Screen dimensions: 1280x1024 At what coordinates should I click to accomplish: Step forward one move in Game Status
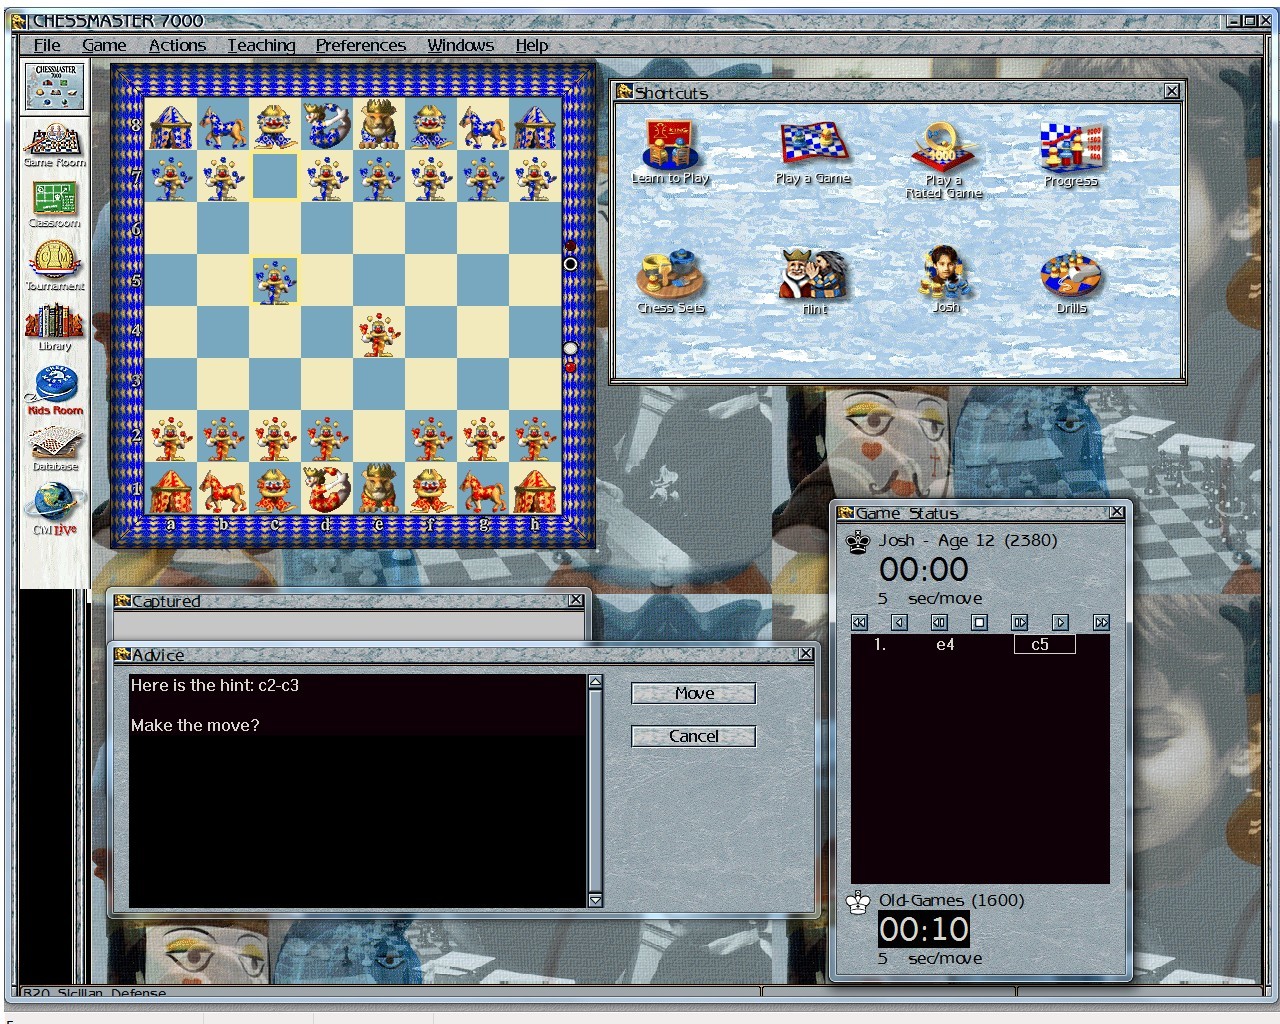pyautogui.click(x=1060, y=622)
